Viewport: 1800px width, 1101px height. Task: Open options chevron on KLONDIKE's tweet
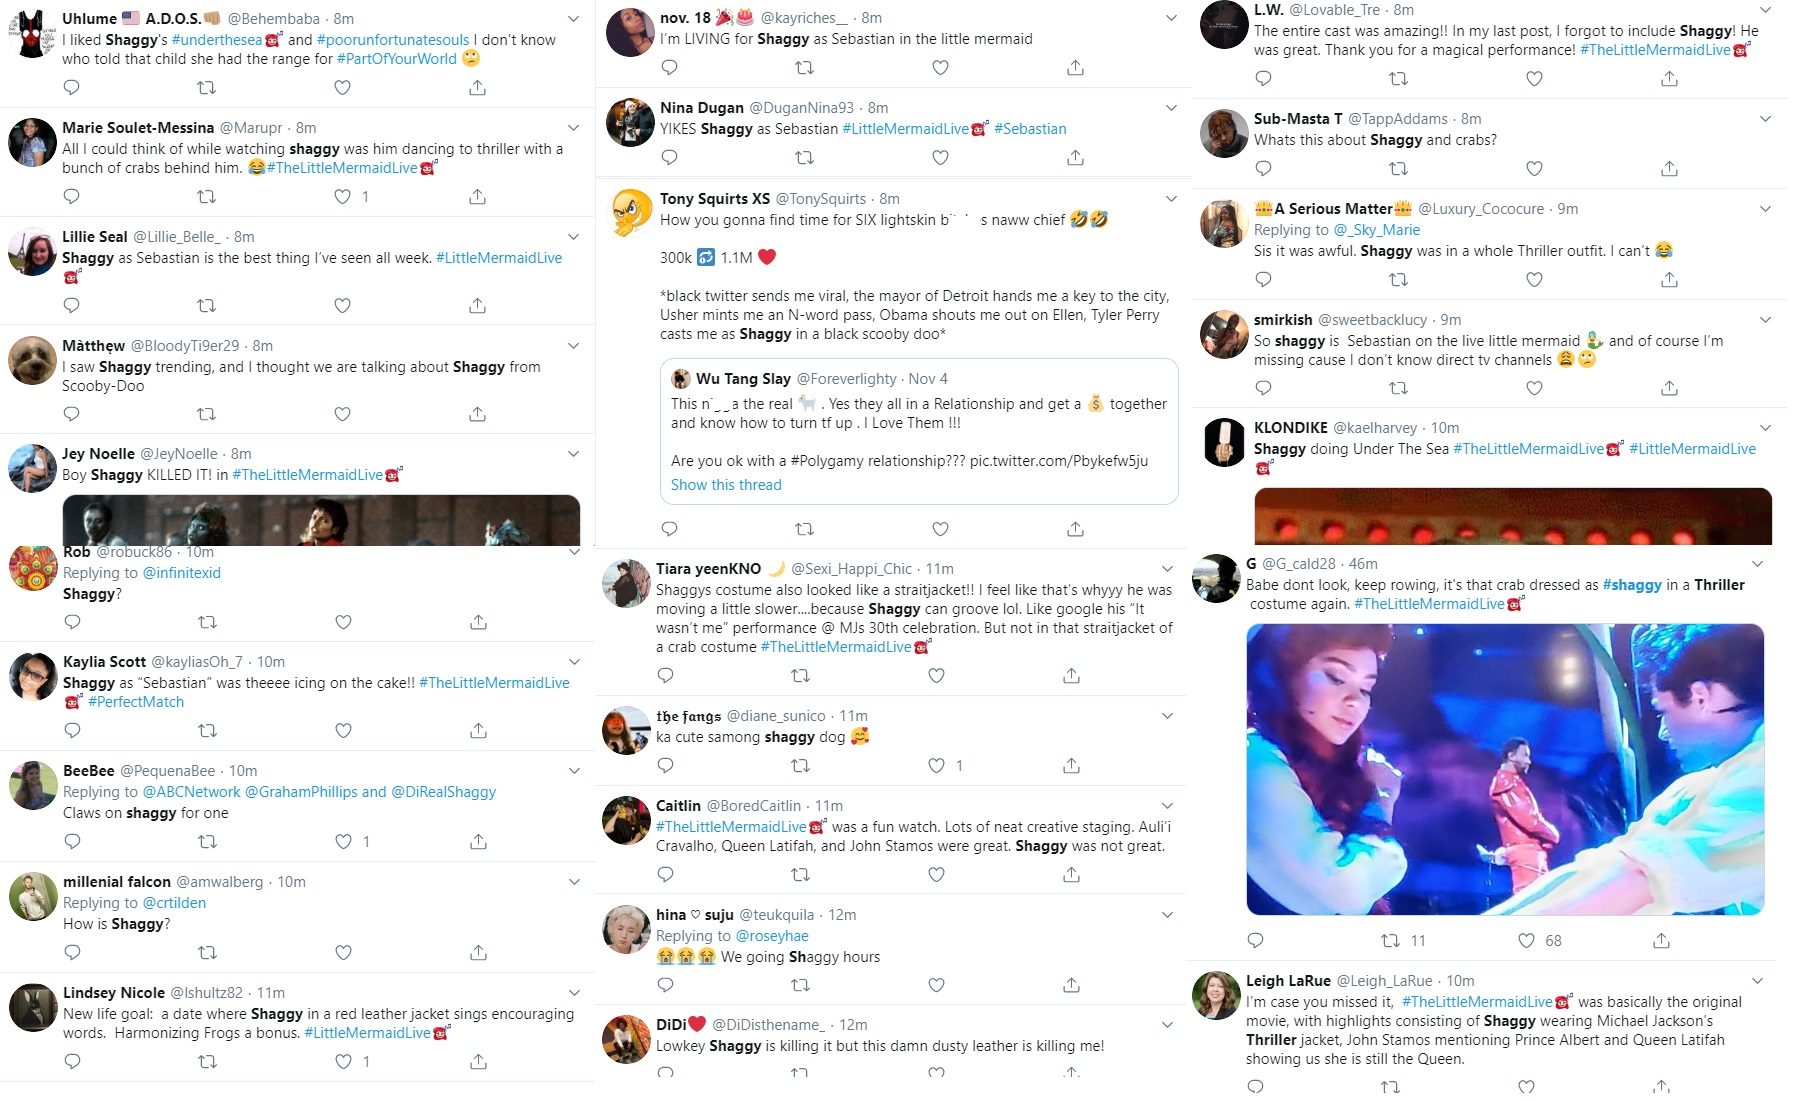click(1765, 427)
